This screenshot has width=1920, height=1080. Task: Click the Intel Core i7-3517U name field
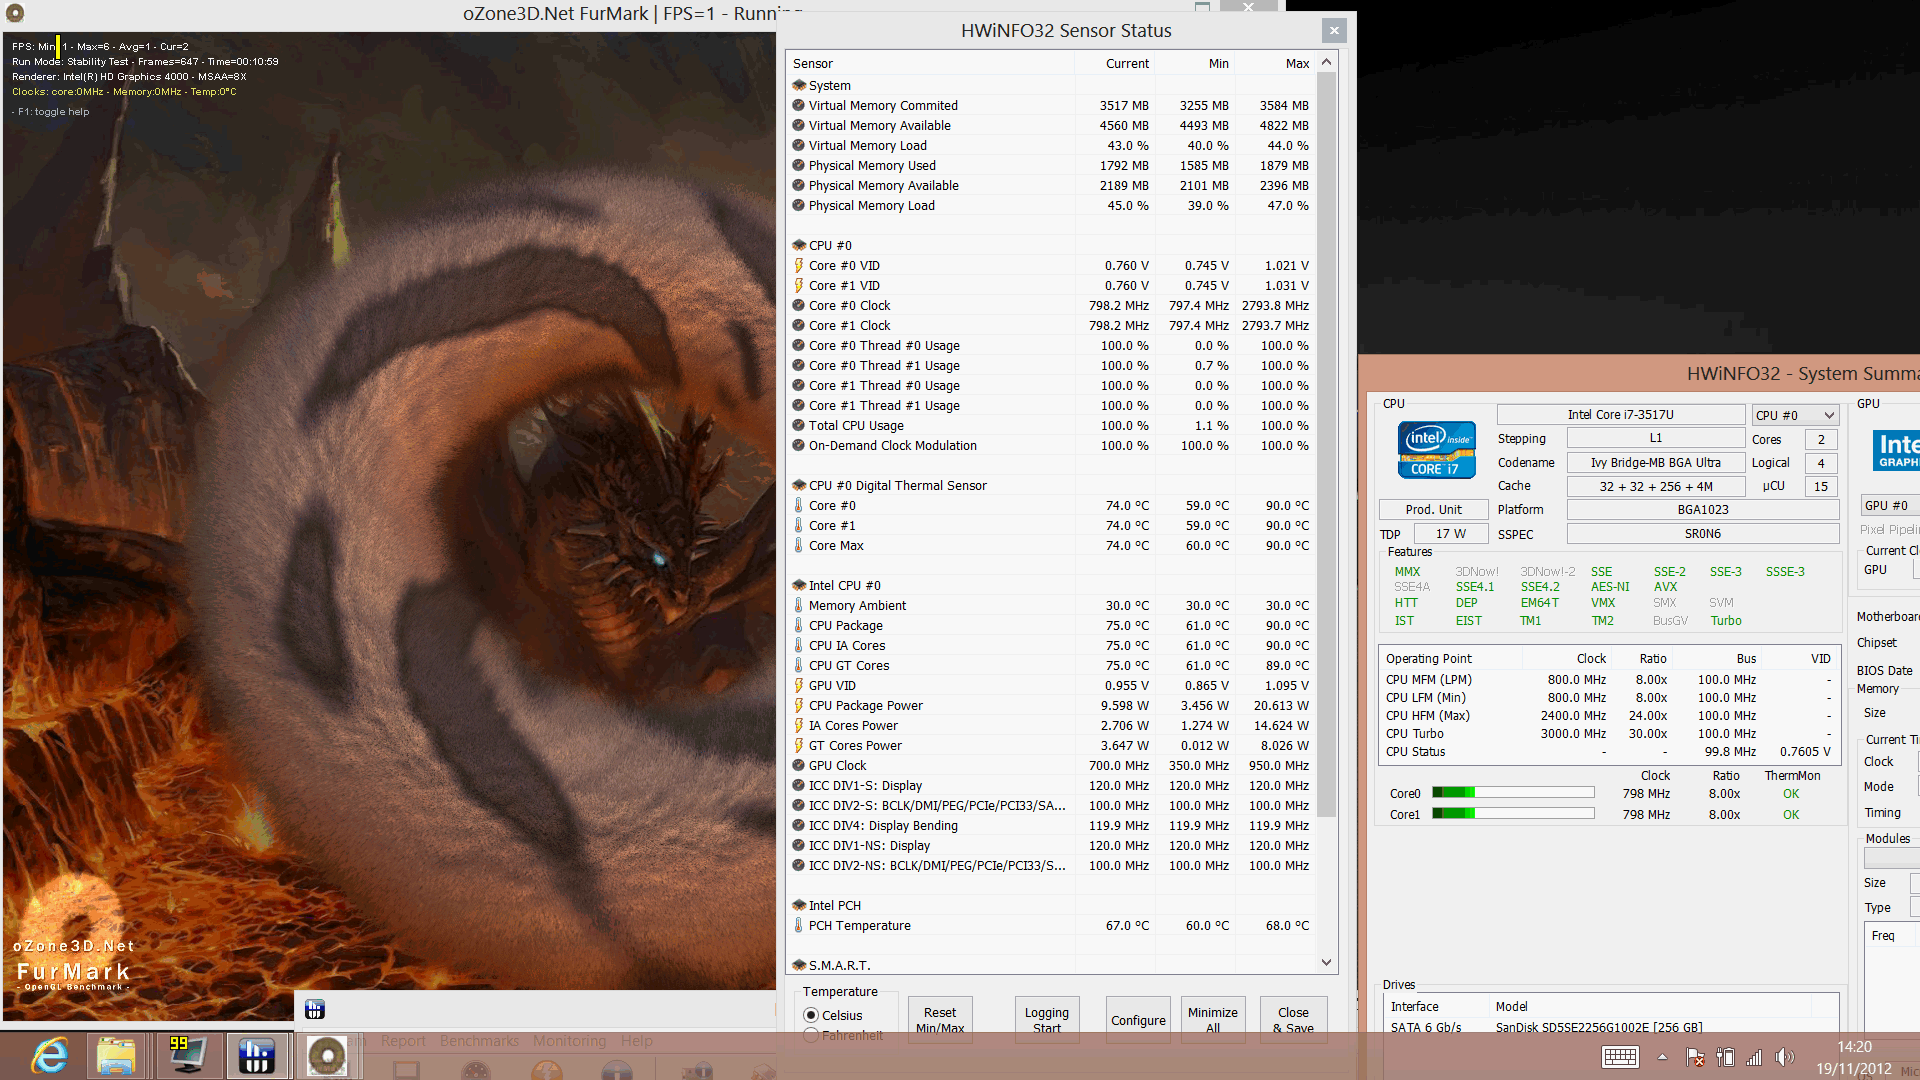coord(1621,415)
